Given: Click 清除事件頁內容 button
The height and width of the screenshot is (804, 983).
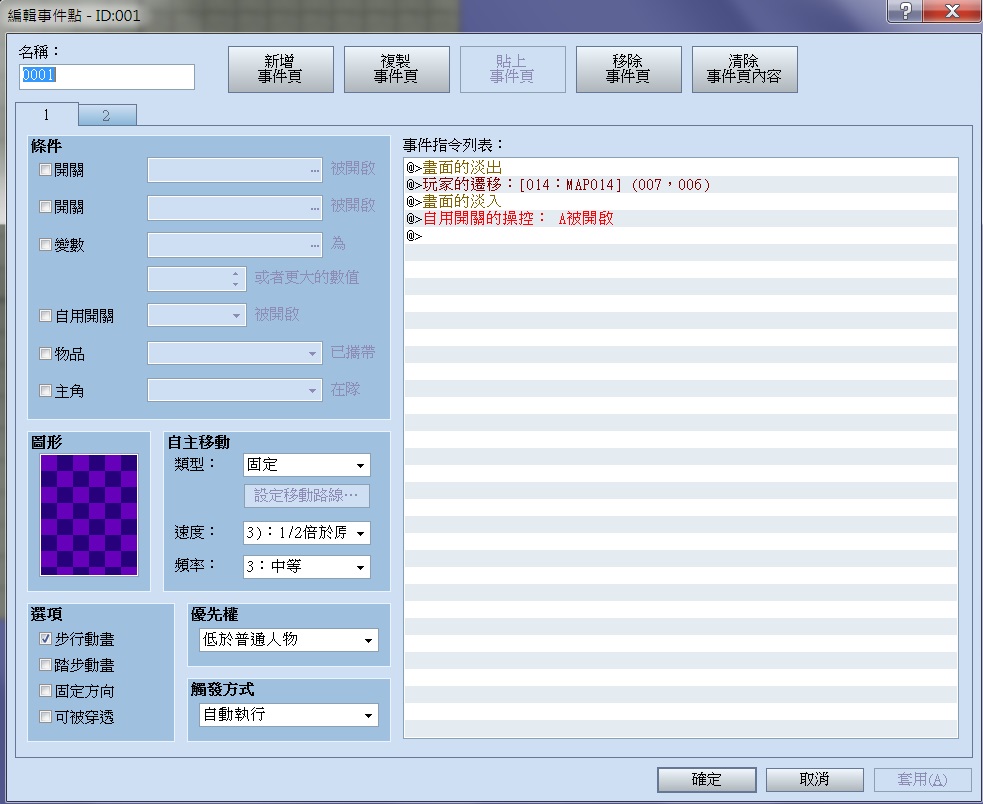Looking at the screenshot, I should click(x=744, y=69).
